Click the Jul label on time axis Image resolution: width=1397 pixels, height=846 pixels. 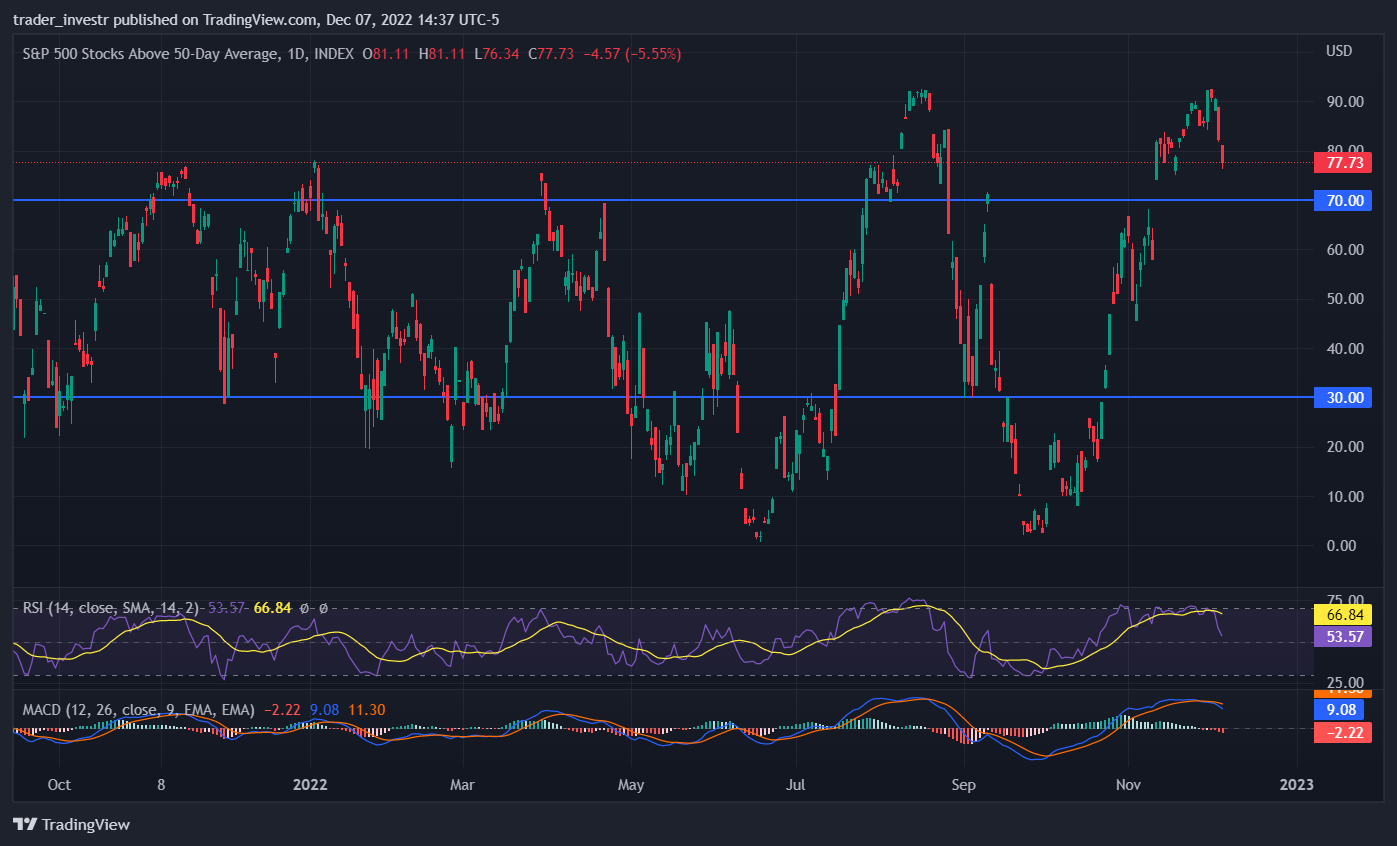click(796, 784)
